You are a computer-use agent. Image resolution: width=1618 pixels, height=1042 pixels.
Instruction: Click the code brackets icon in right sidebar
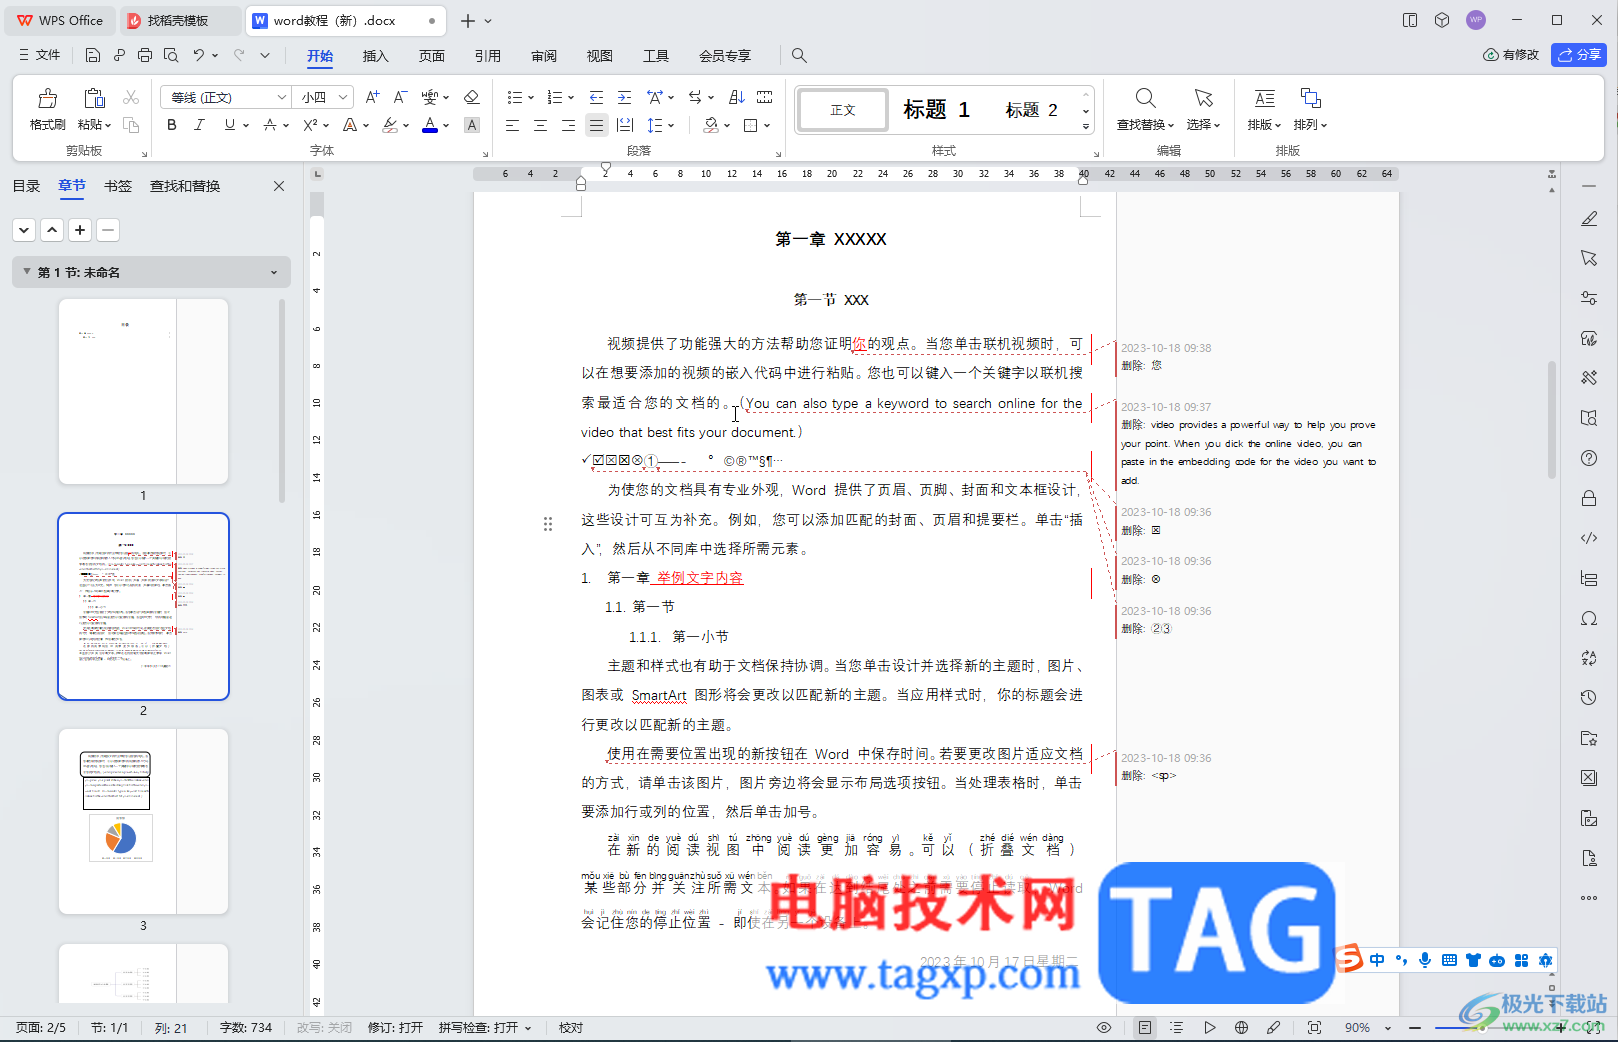pos(1589,538)
